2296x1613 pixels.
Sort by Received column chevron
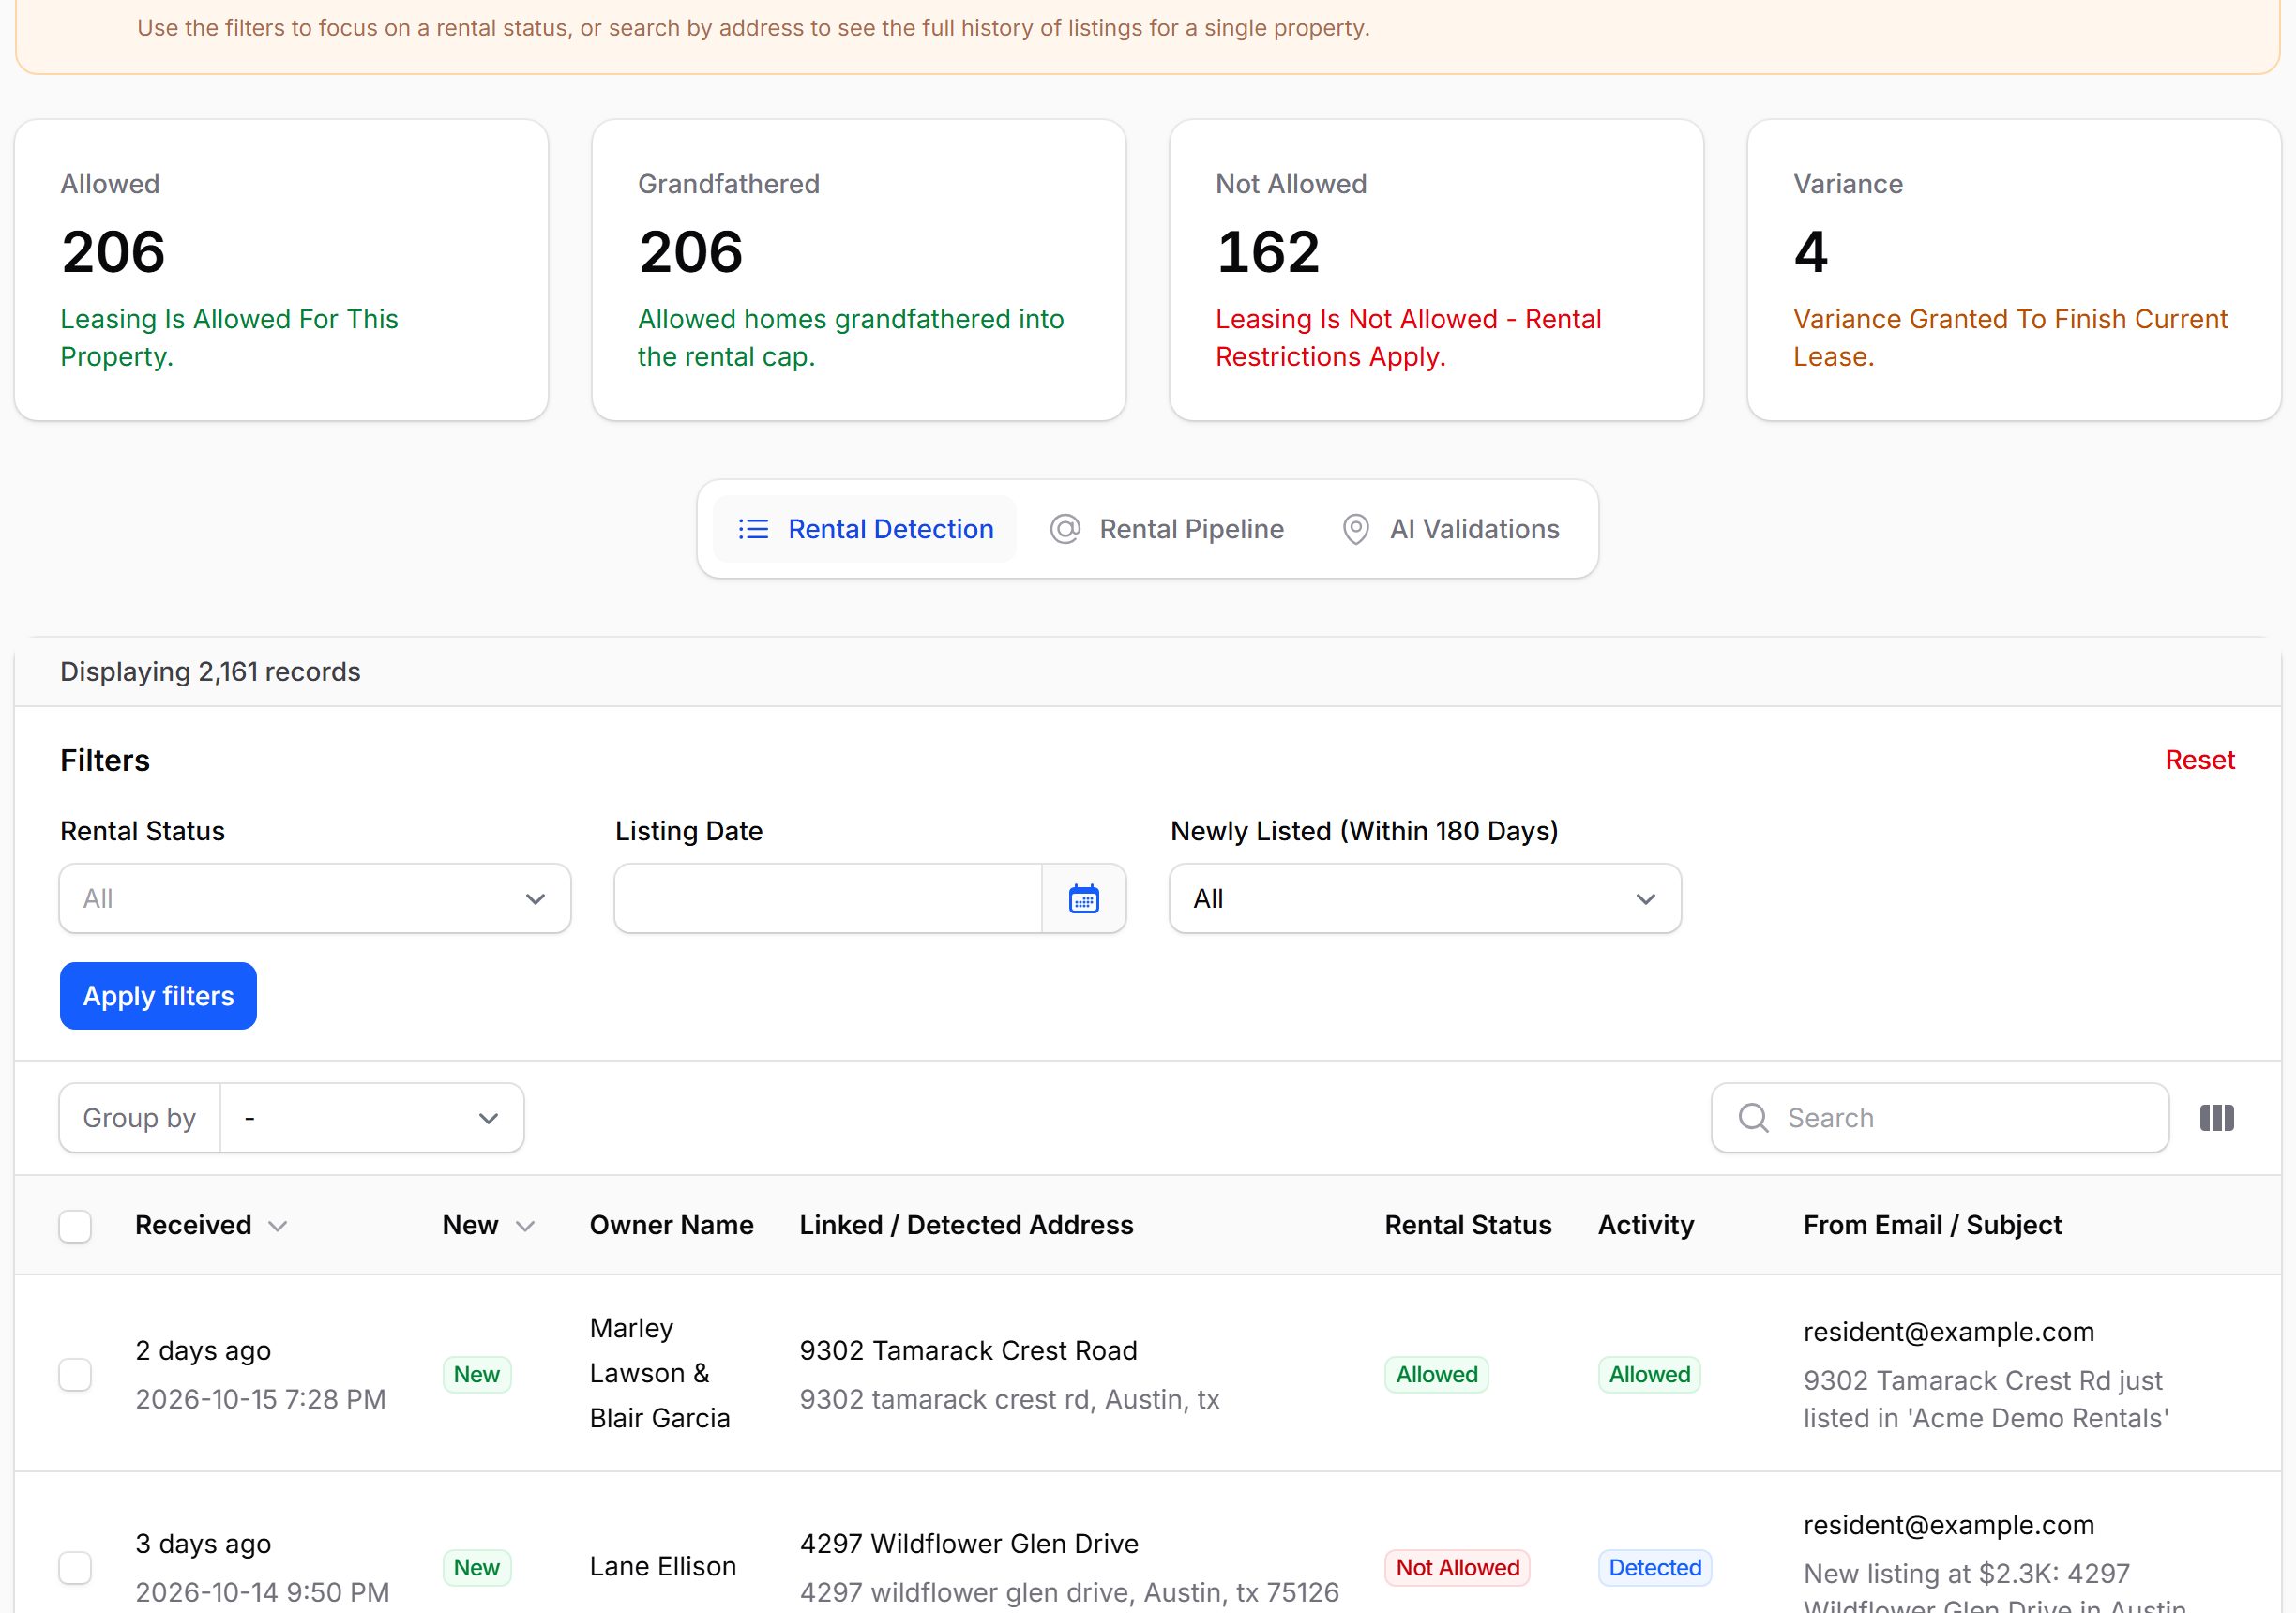[278, 1226]
